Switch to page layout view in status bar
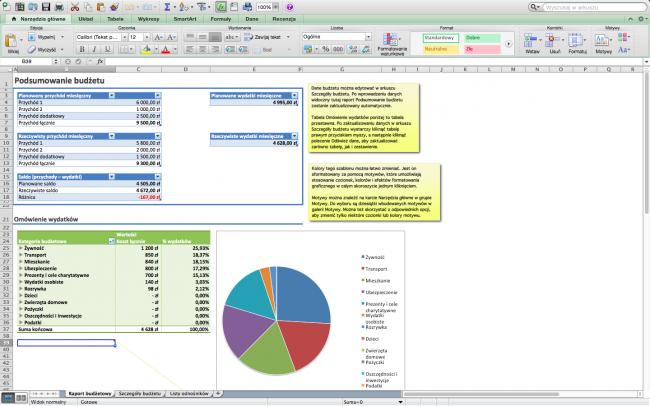This screenshot has width=650, height=406. [x=21, y=398]
